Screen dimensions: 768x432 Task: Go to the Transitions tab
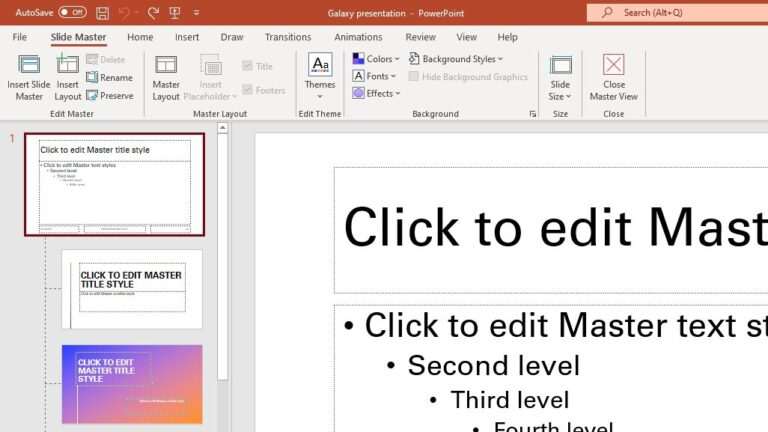[x=288, y=37]
